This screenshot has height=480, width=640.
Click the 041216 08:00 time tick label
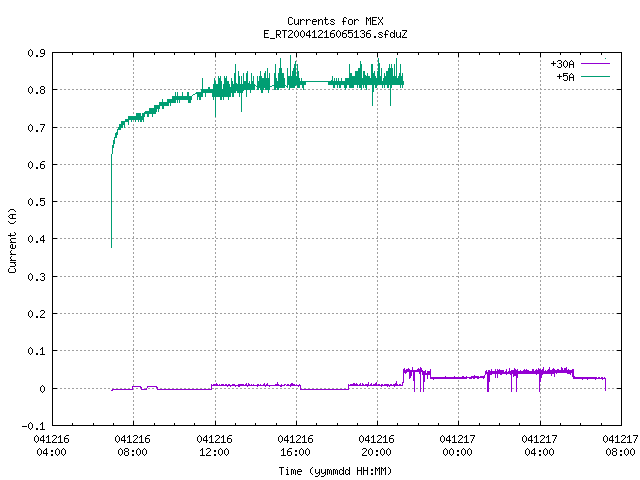point(133,446)
